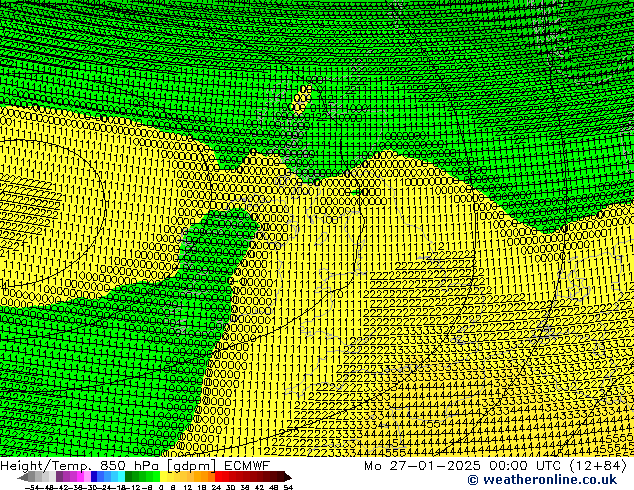Click the weatheronline.co.uk copyright link
The width and height of the screenshot is (634, 490).
(542, 480)
